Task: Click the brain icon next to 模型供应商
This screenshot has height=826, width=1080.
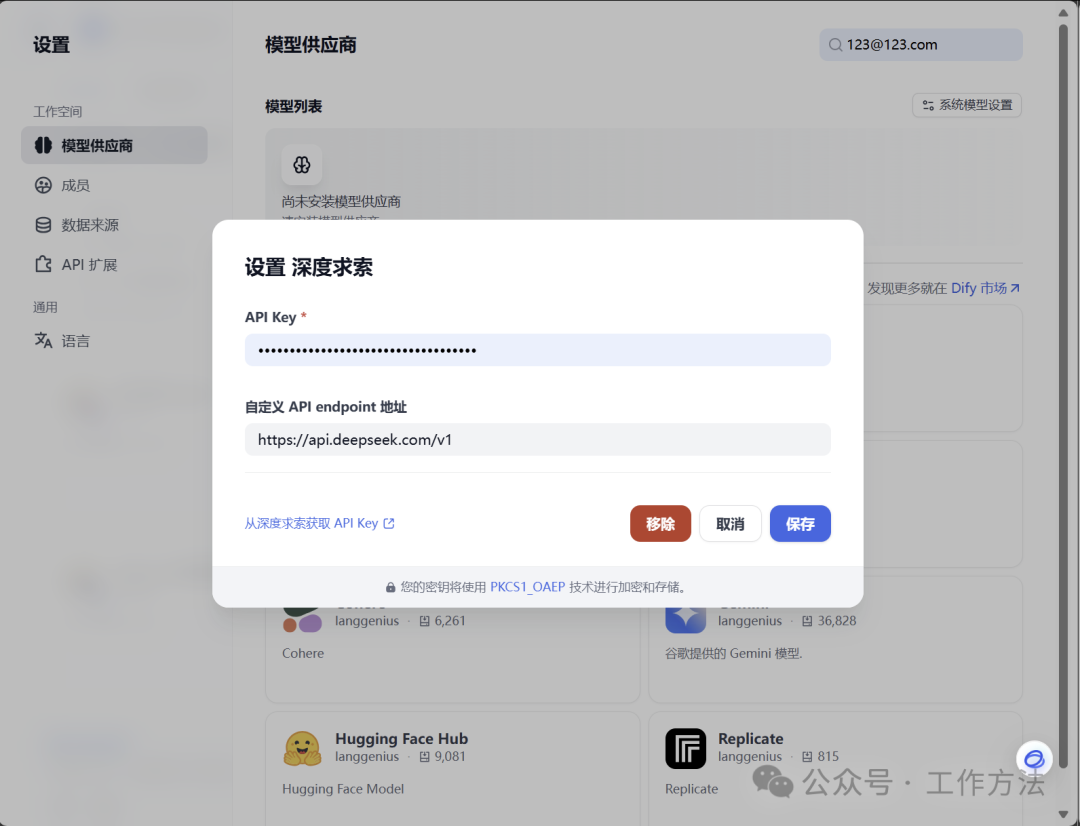Action: pos(43,145)
